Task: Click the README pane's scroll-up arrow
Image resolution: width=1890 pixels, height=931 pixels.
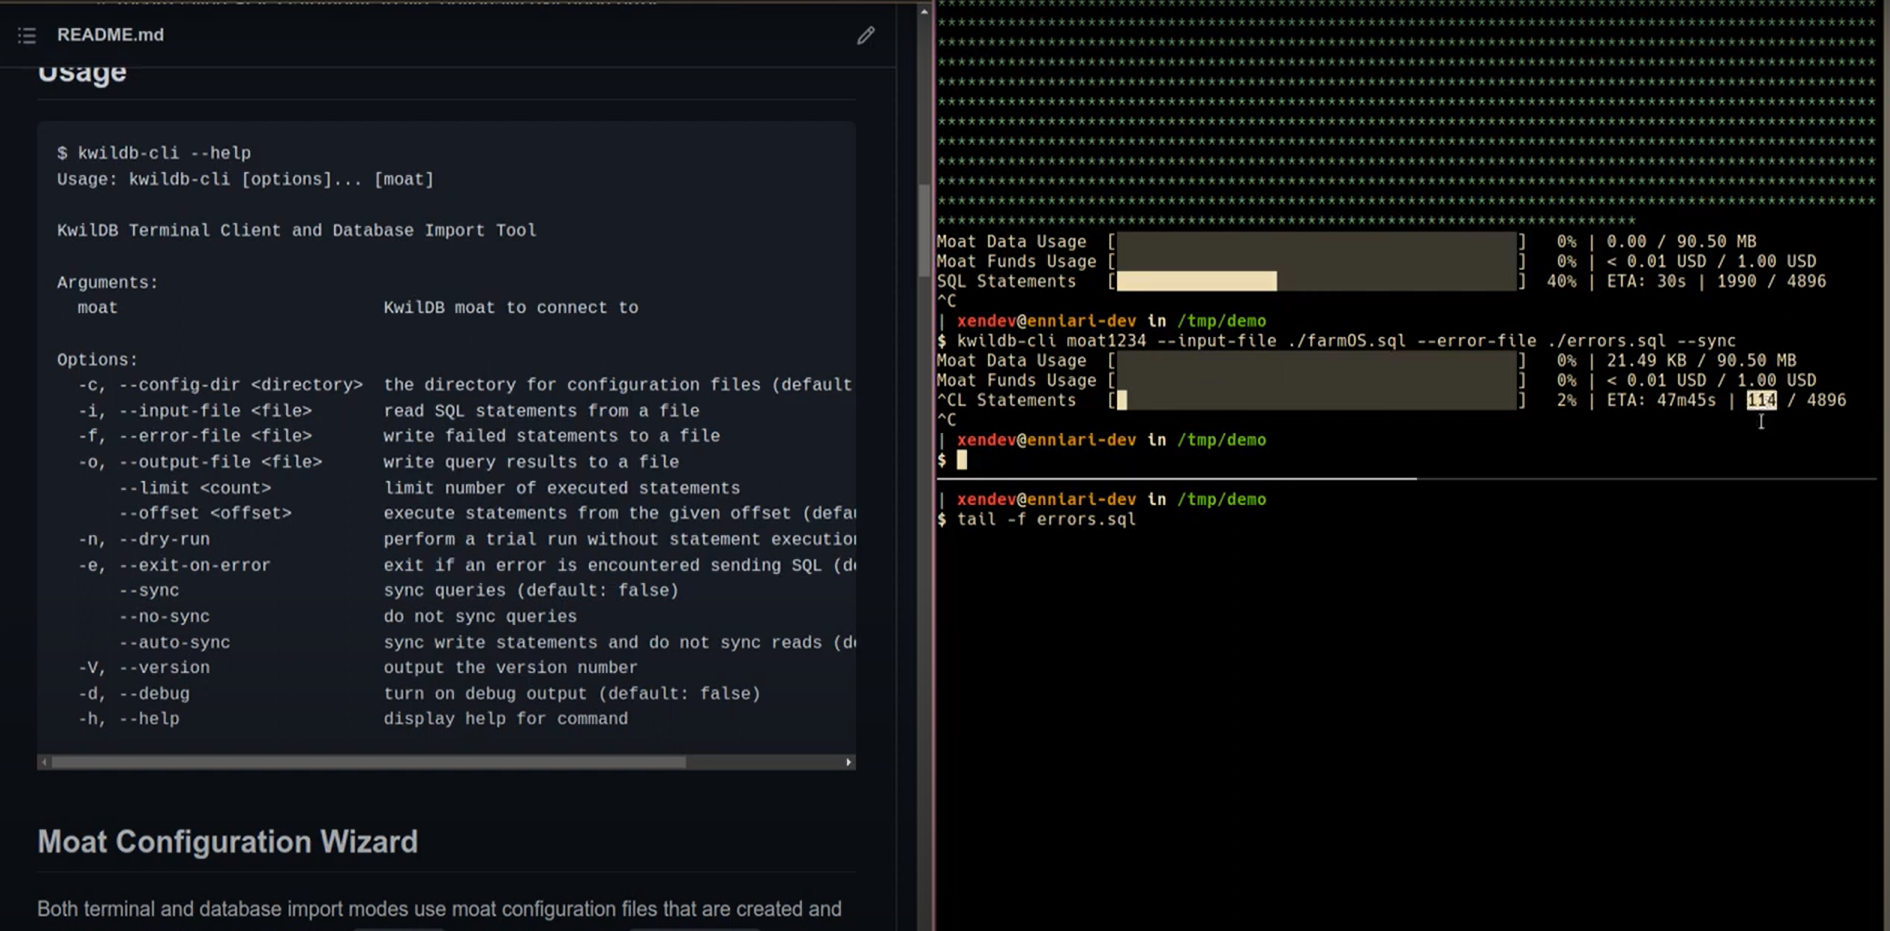Action: (x=924, y=11)
